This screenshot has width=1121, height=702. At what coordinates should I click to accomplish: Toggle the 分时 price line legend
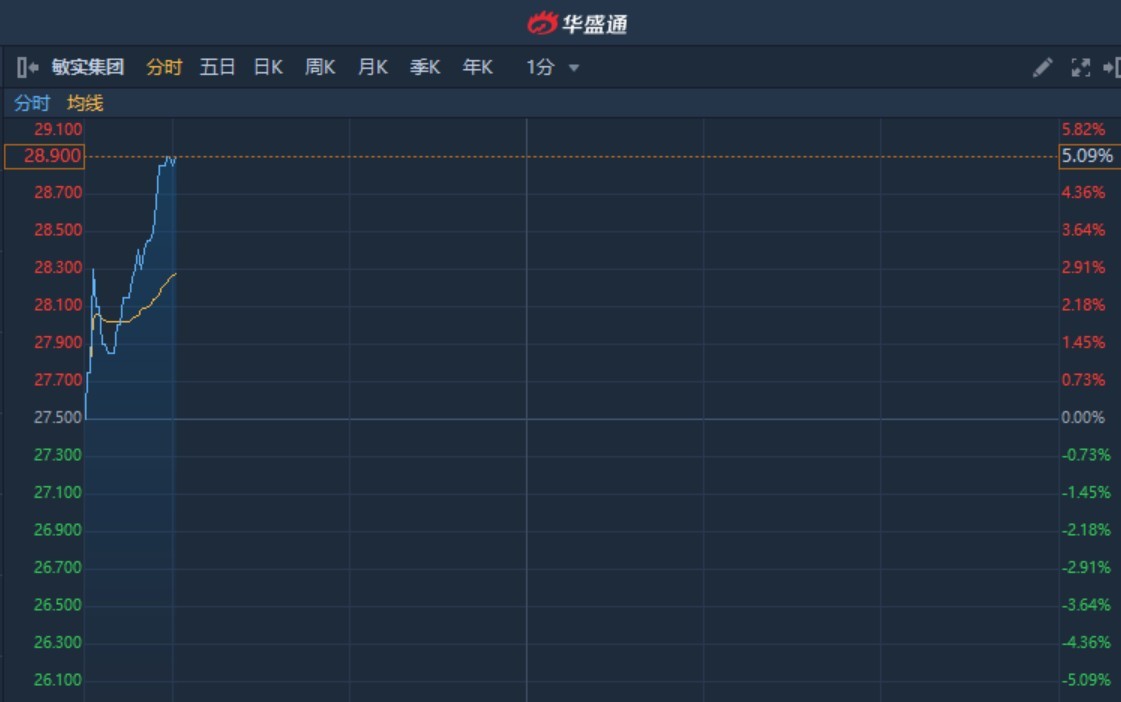31,103
